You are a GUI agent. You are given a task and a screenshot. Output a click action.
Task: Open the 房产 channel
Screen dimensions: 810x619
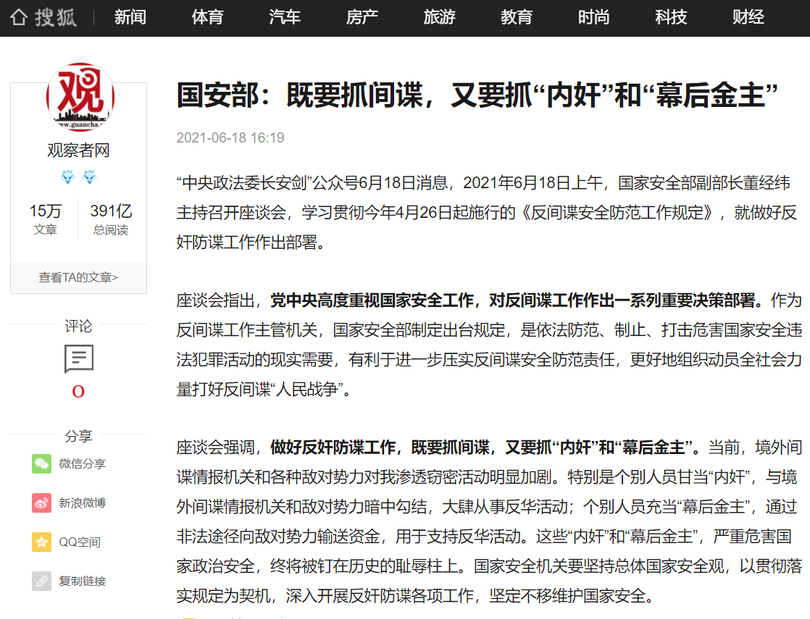(x=362, y=17)
